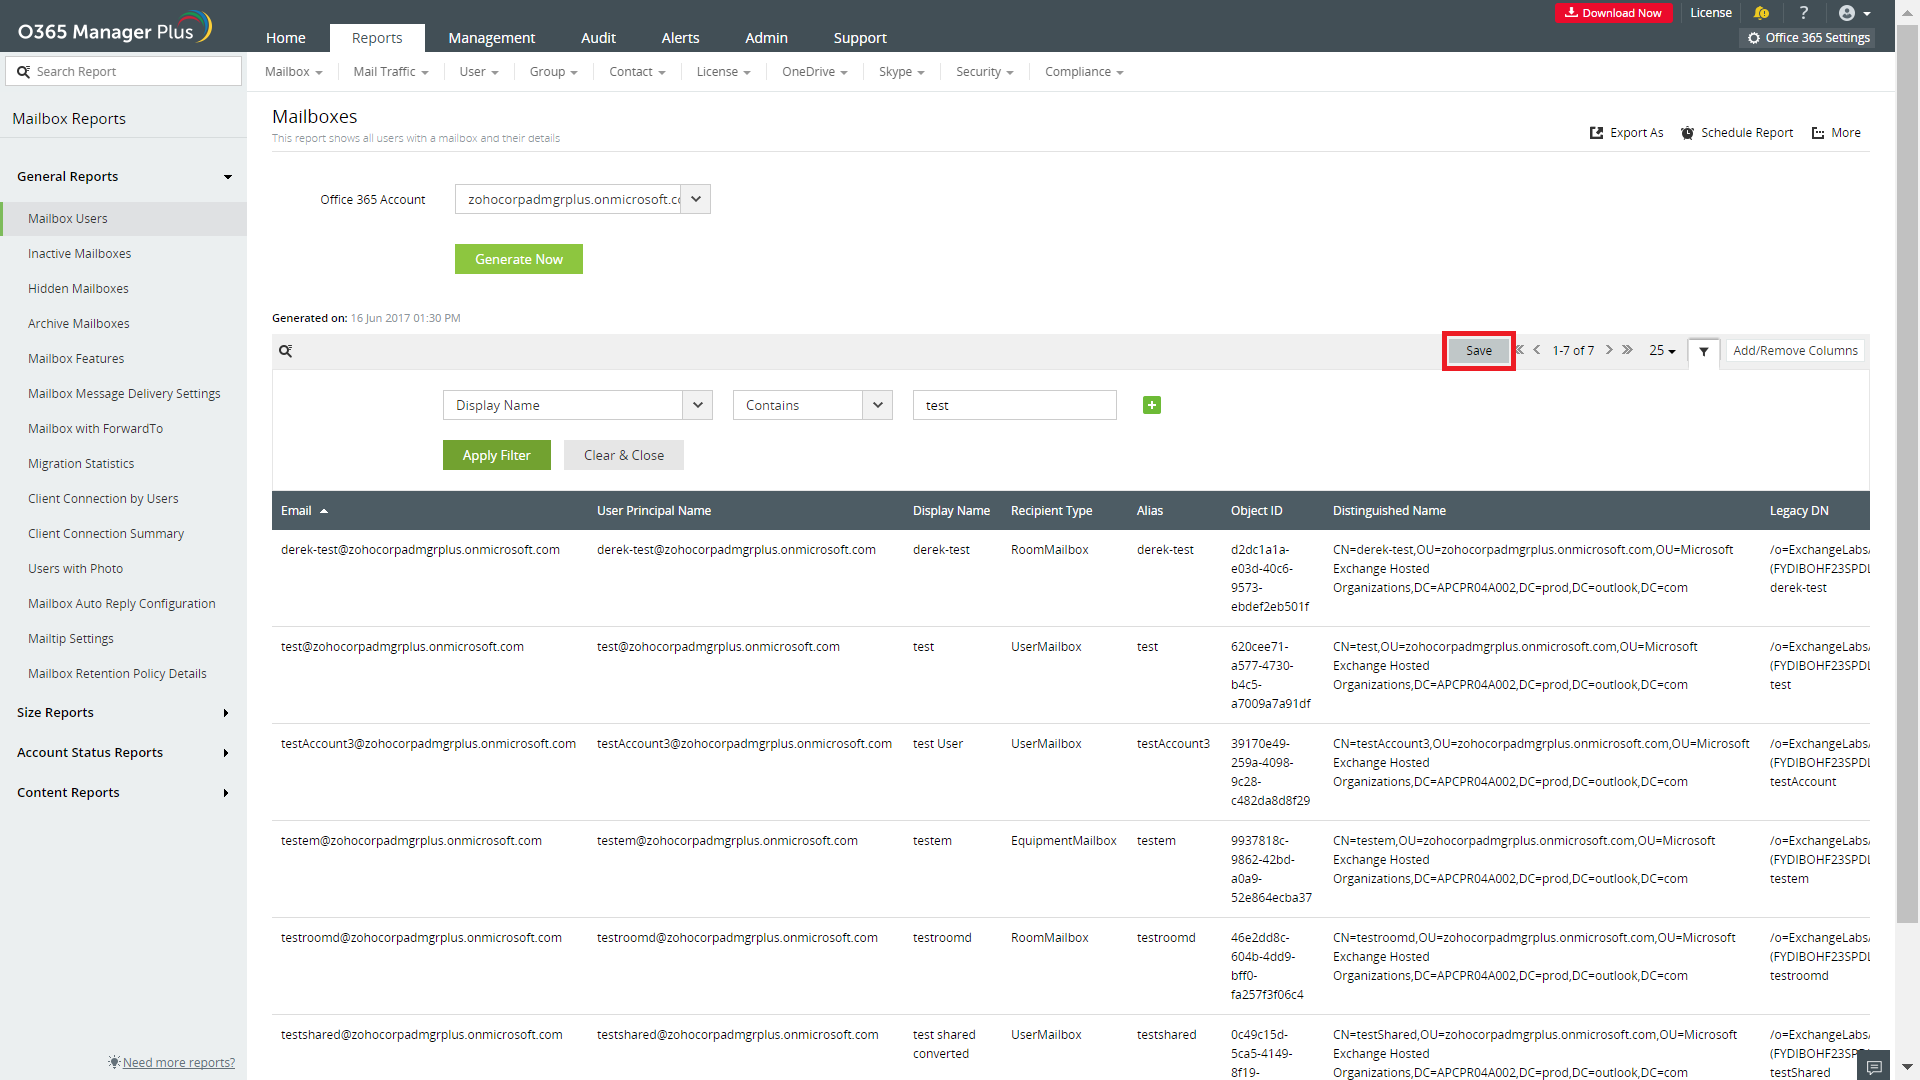
Task: Open the Need more reports link
Action: click(x=178, y=1062)
